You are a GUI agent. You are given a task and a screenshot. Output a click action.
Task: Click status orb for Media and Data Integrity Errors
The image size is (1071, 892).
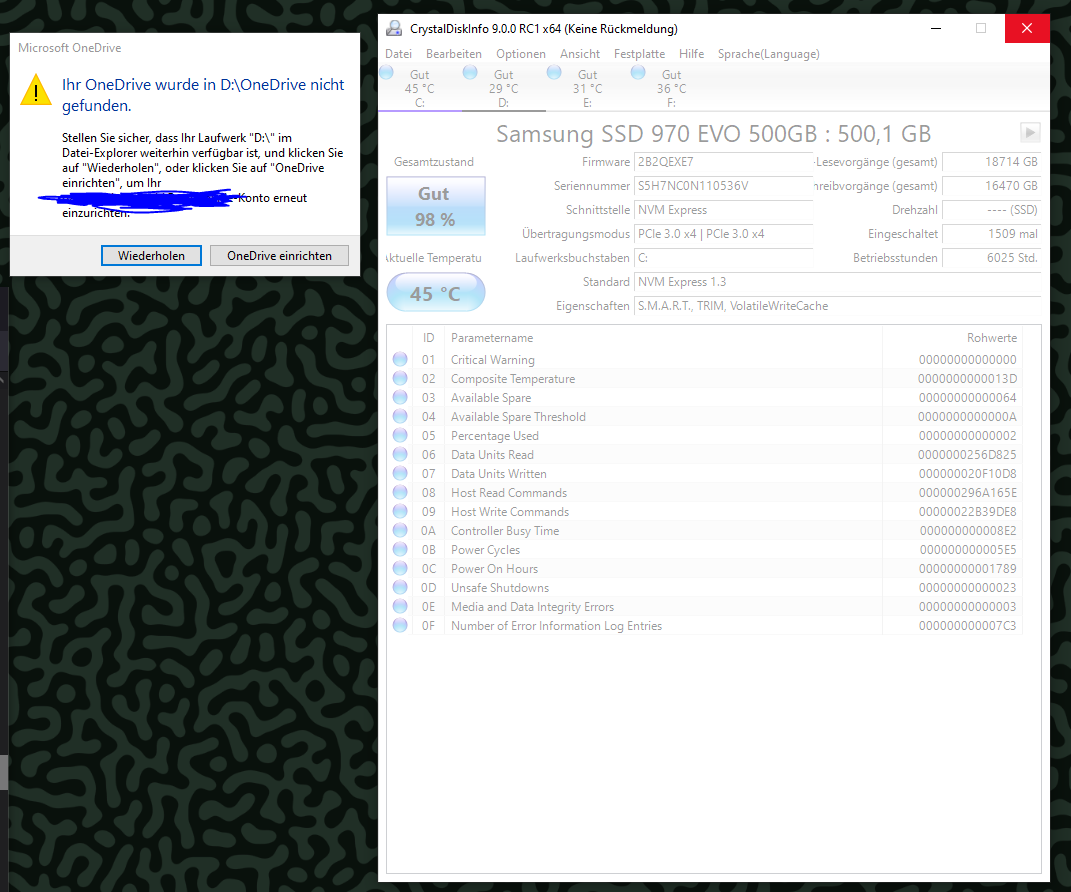coord(400,607)
